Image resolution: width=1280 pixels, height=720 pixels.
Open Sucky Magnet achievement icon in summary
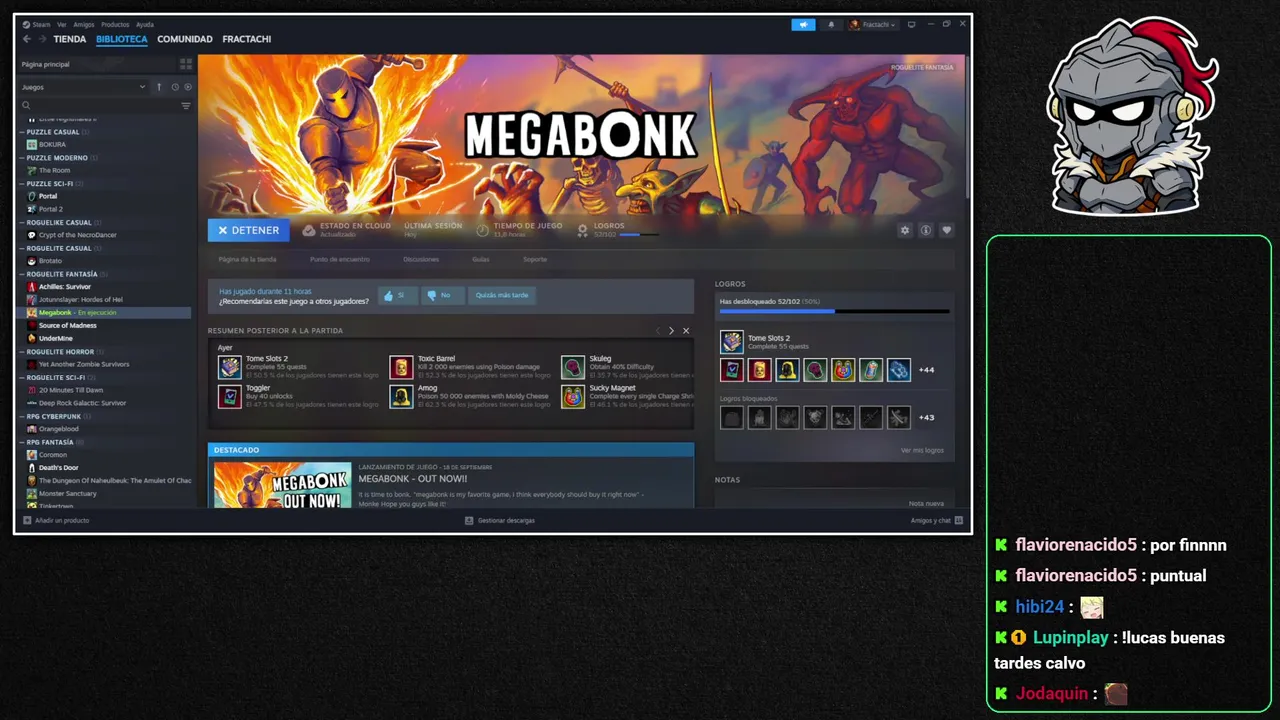[x=572, y=397]
